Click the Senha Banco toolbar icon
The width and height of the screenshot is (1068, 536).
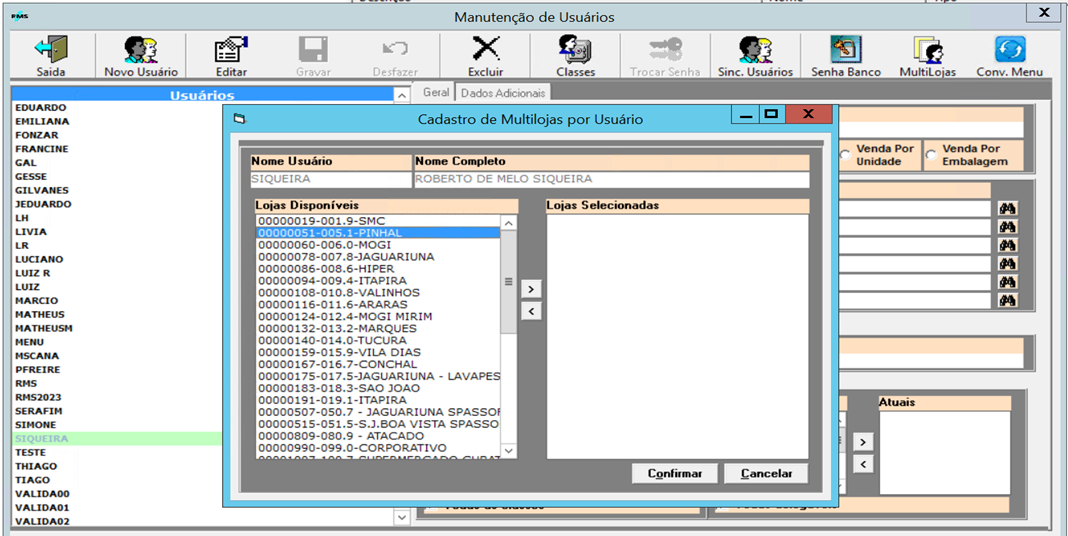(x=845, y=50)
